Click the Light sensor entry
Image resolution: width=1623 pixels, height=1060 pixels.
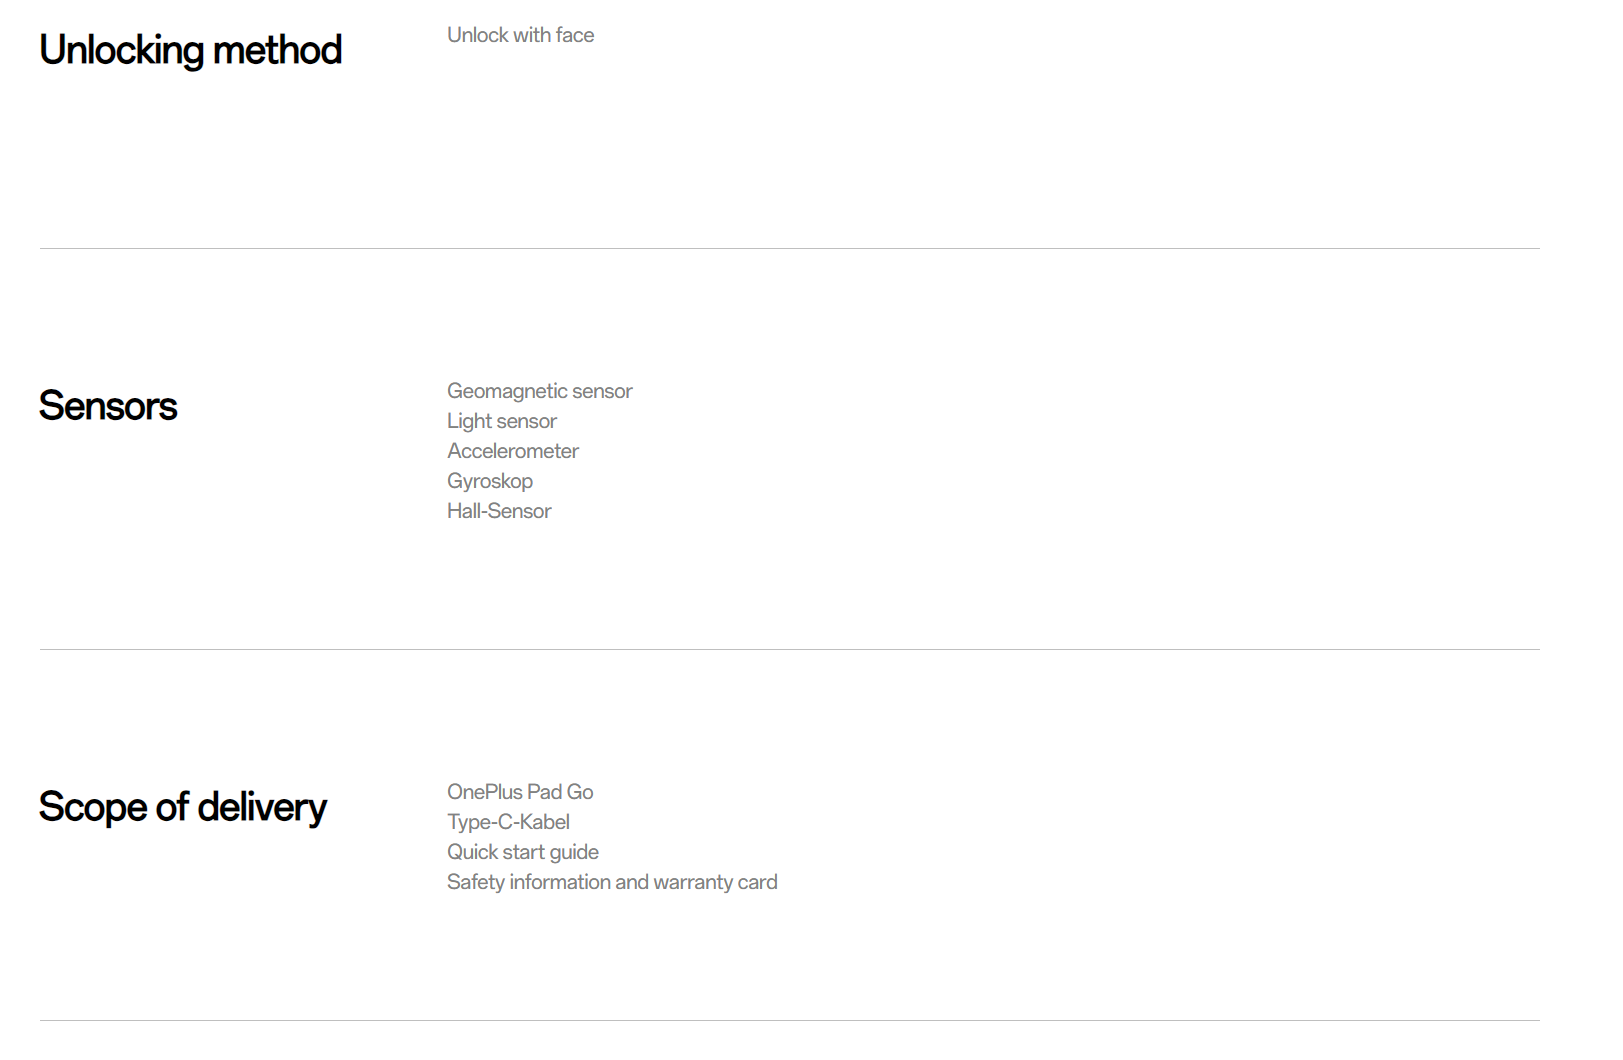coord(501,421)
